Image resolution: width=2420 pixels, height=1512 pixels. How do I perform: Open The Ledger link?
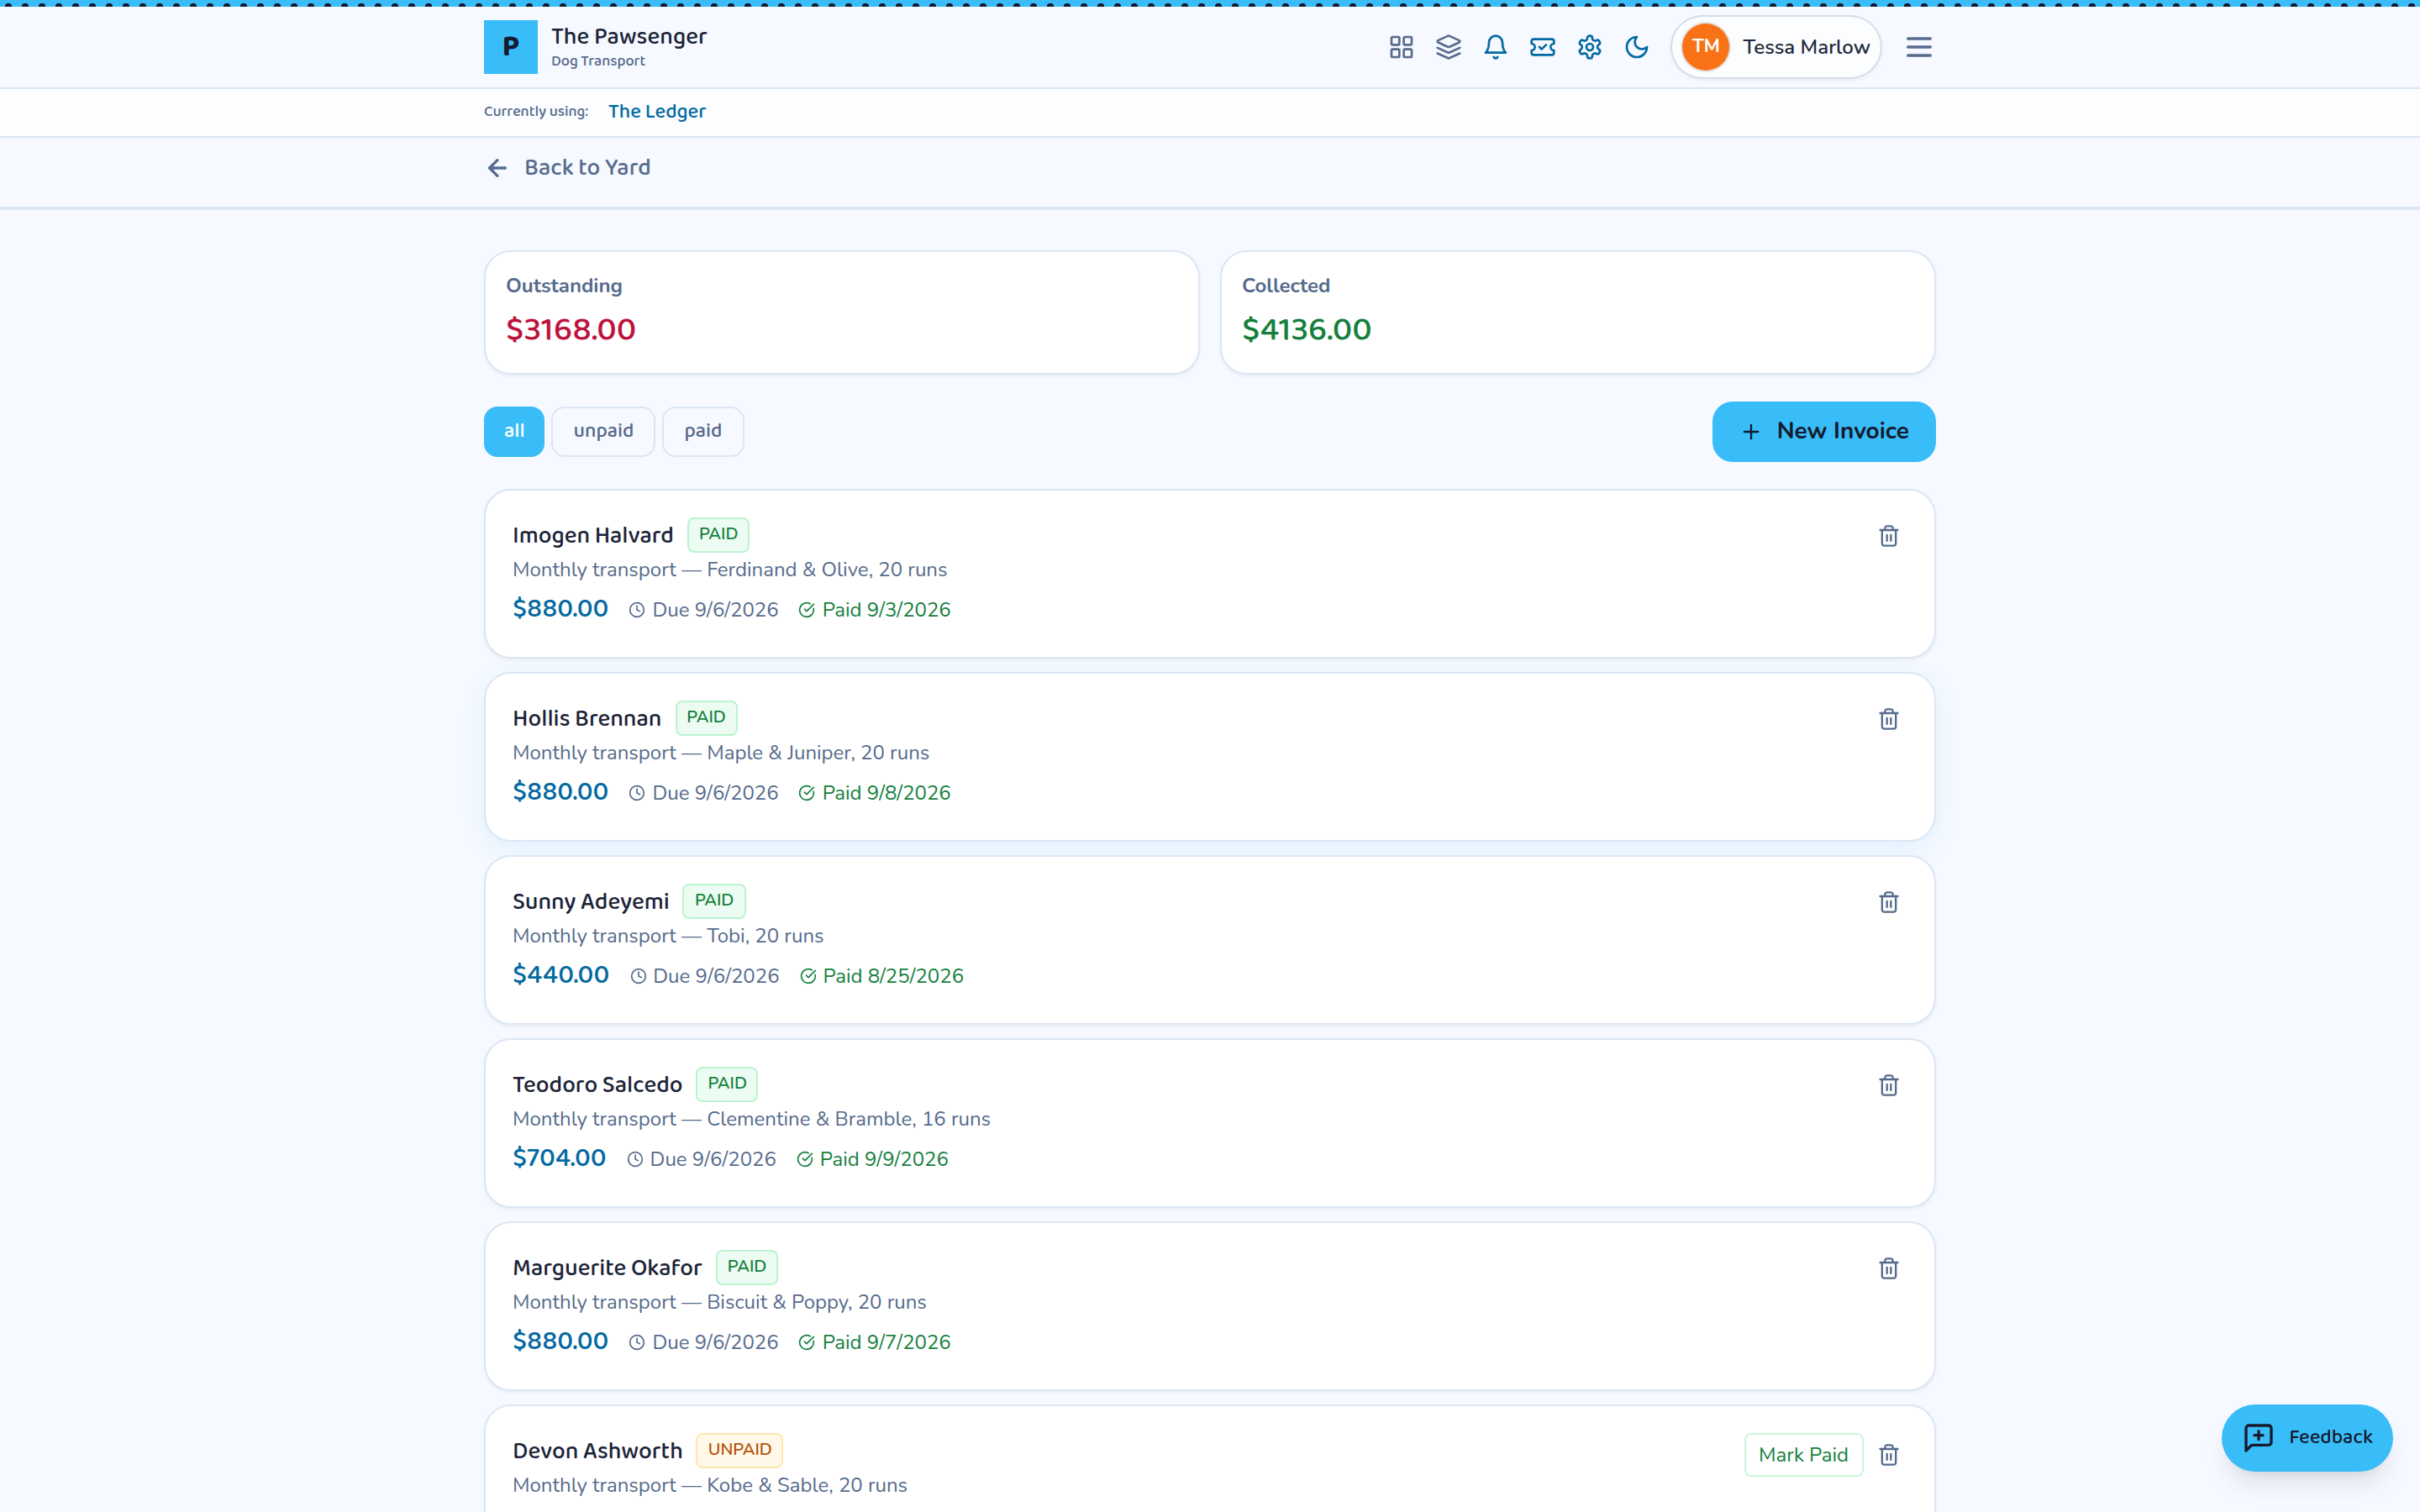pyautogui.click(x=657, y=111)
